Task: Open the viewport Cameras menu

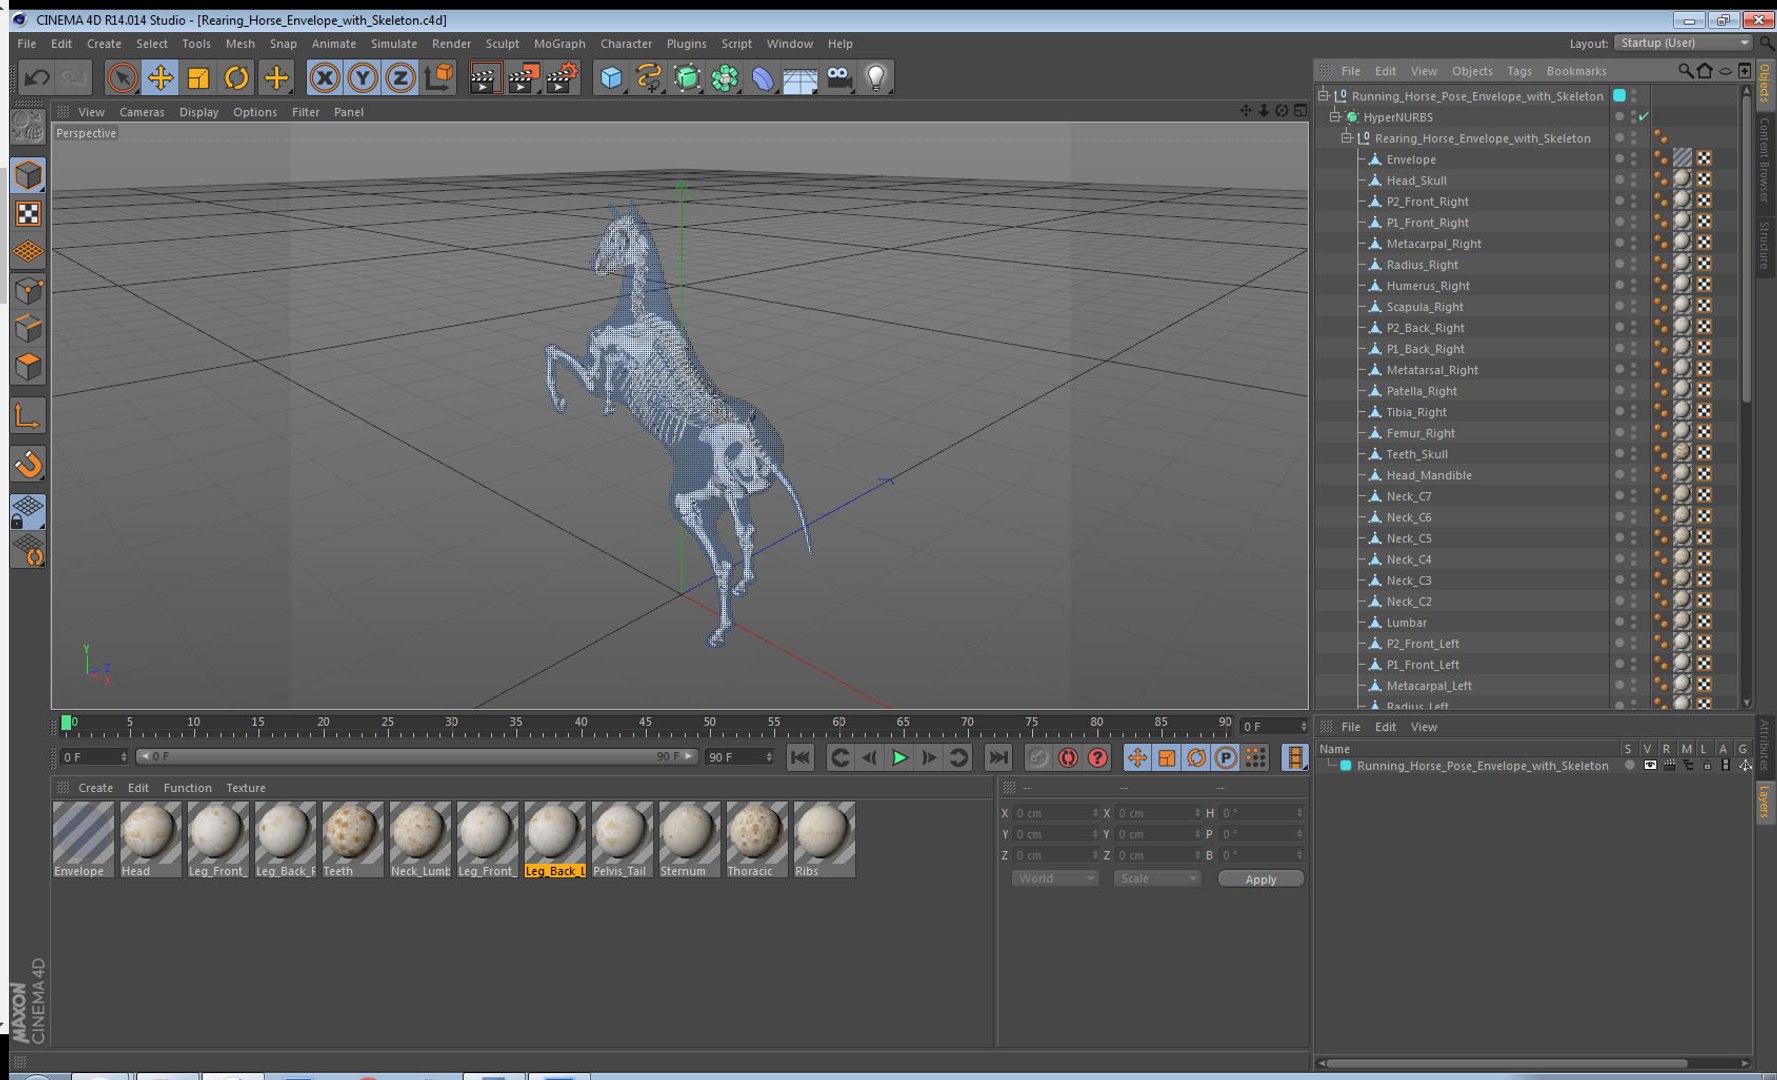Action: coord(142,112)
